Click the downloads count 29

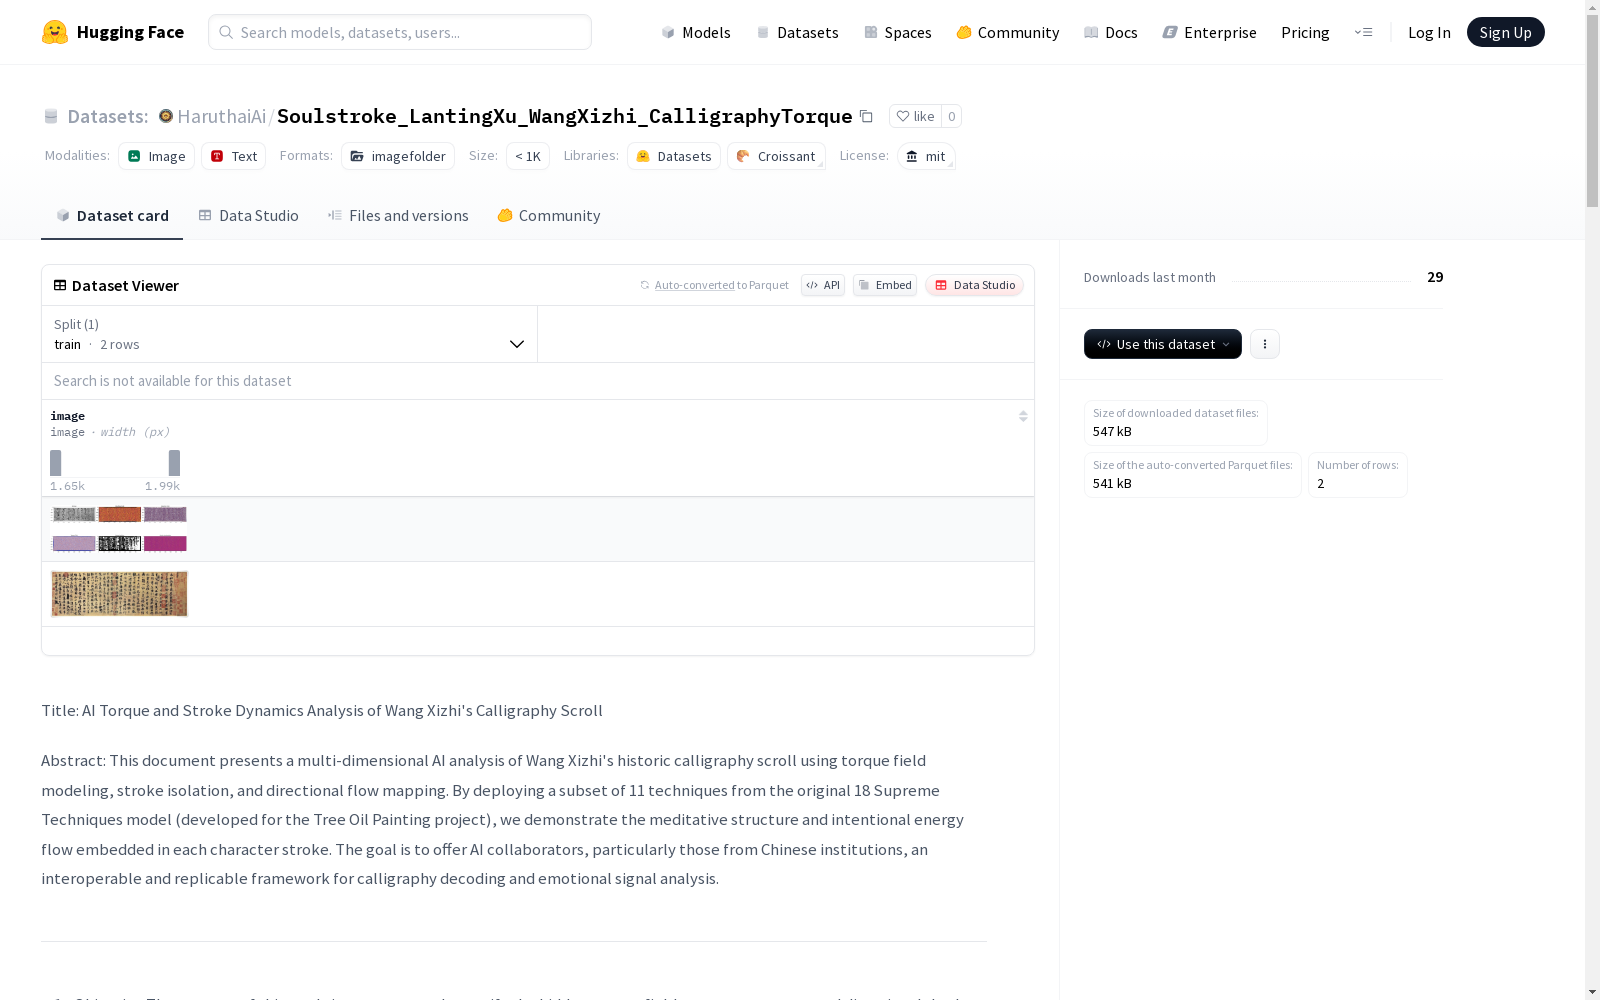pos(1435,277)
